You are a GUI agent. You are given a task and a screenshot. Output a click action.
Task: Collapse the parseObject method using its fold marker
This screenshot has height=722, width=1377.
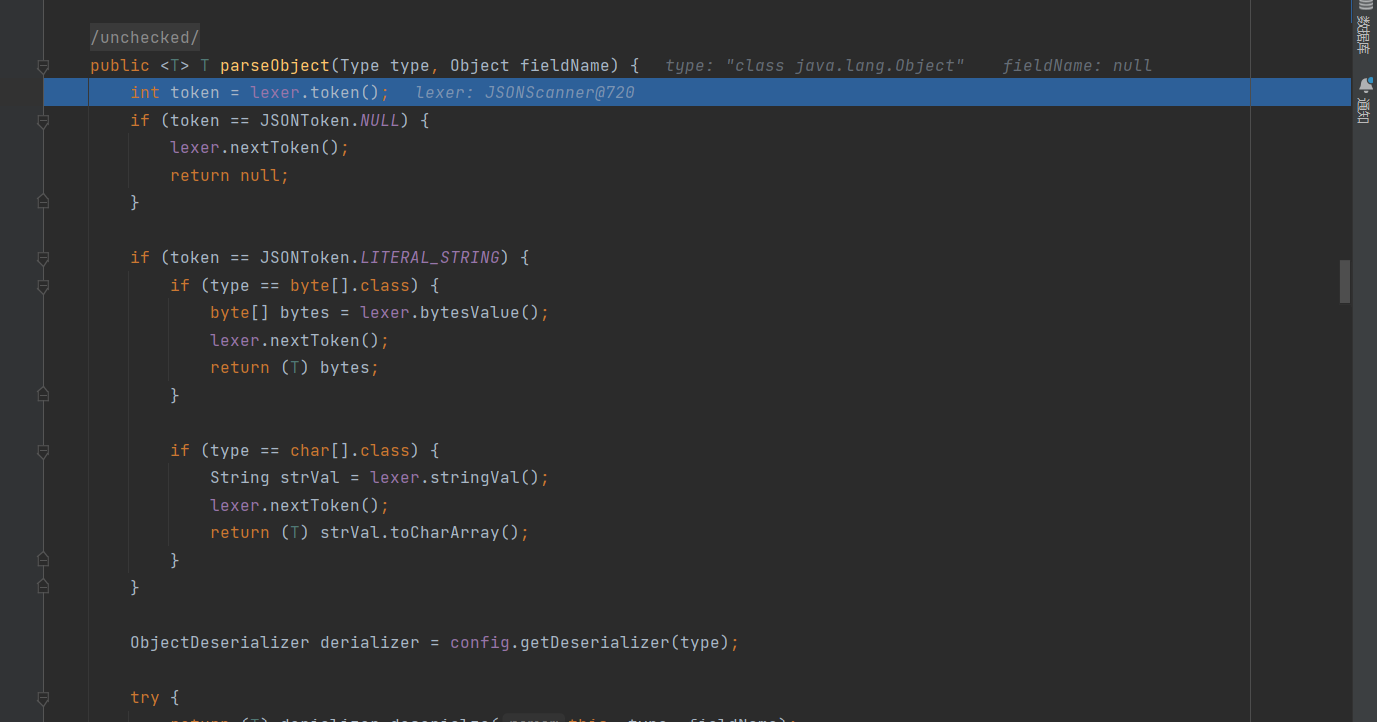pyautogui.click(x=43, y=66)
